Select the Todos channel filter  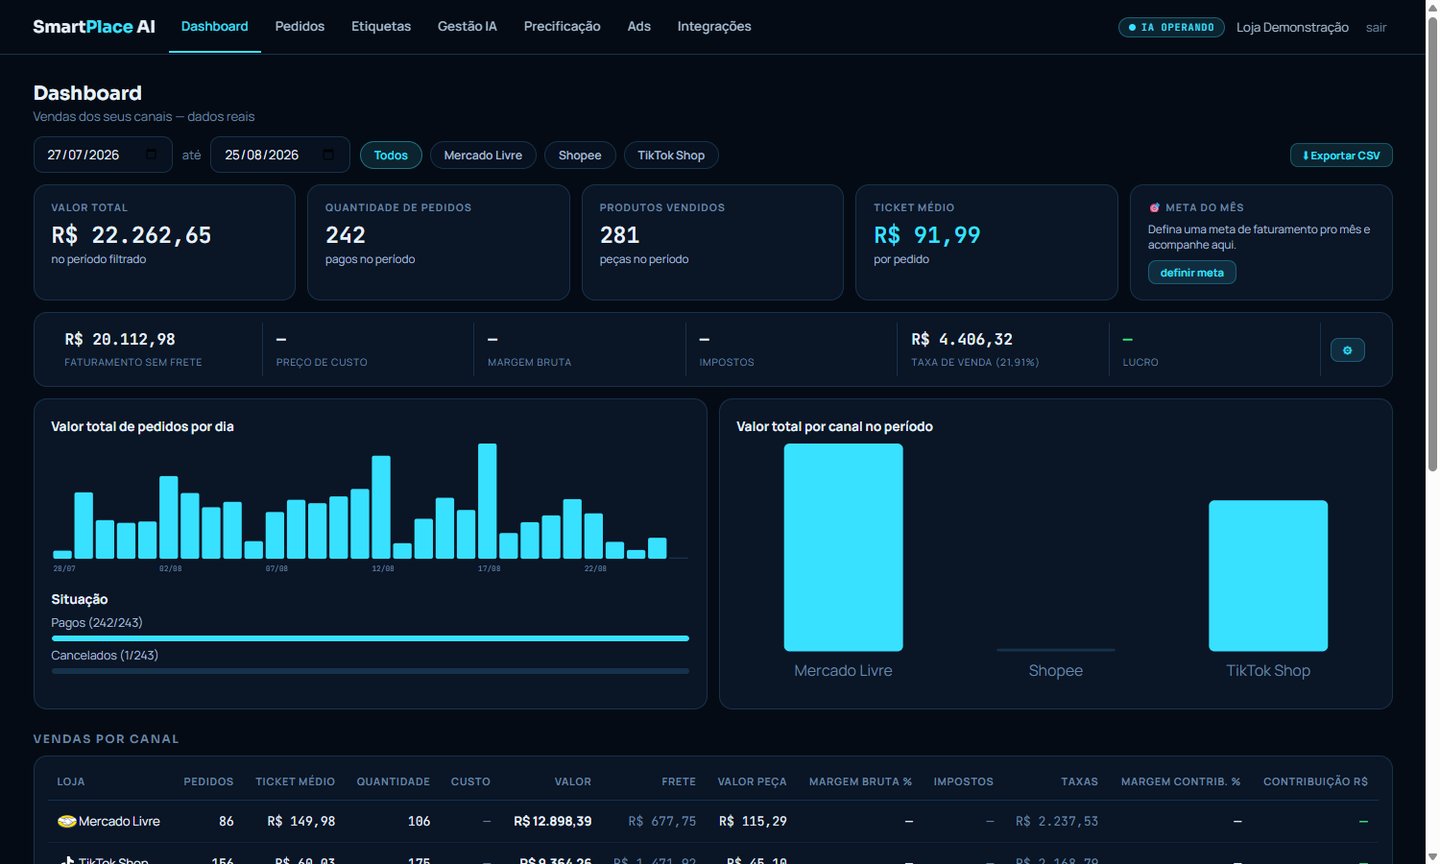click(x=391, y=155)
